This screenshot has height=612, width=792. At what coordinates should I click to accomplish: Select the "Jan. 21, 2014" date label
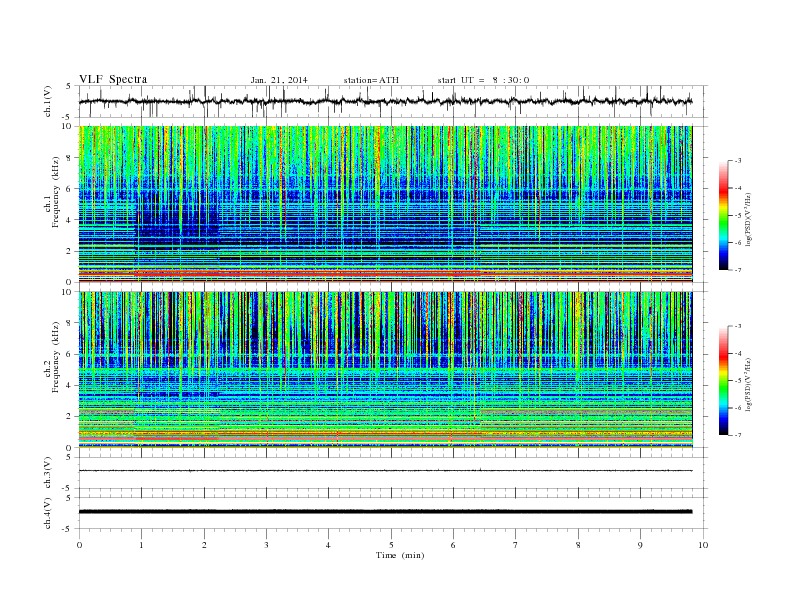279,80
